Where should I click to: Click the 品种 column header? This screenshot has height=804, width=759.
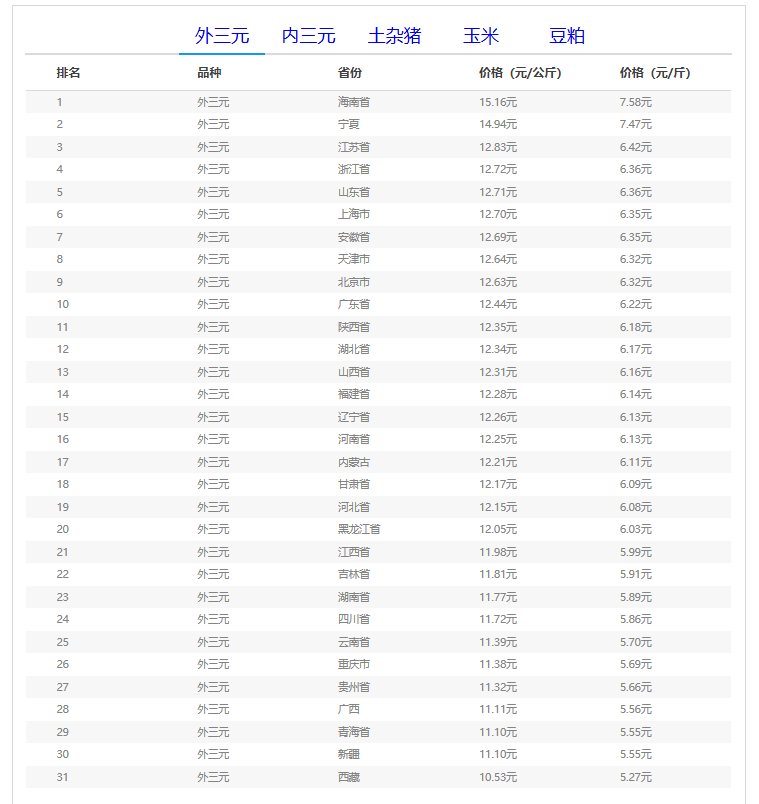[209, 73]
